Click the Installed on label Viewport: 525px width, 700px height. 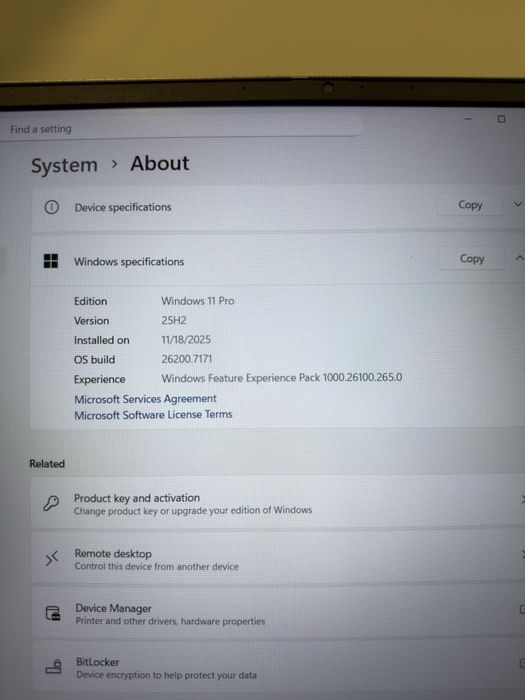point(101,340)
